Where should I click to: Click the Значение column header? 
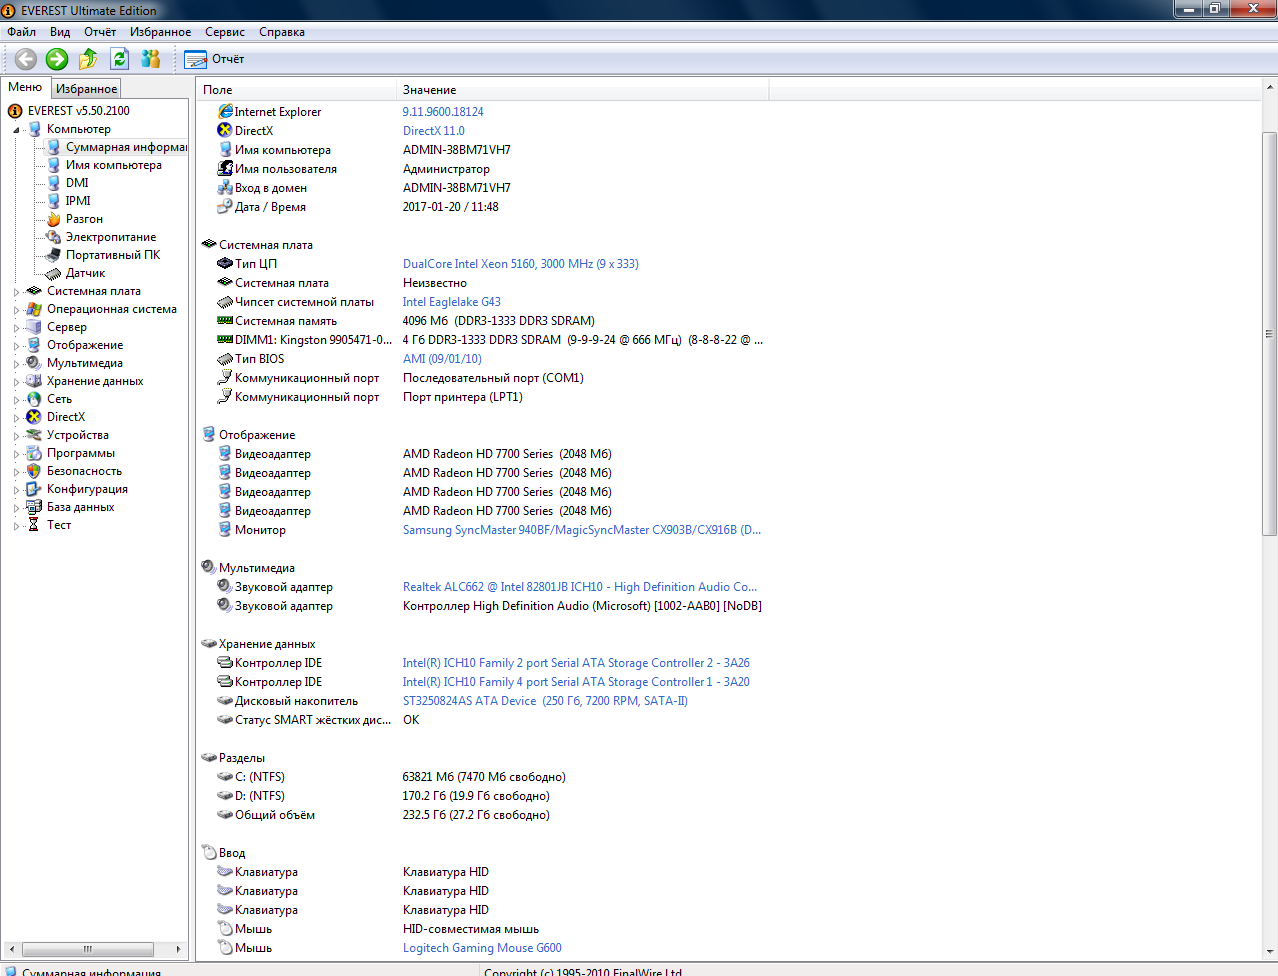click(430, 90)
